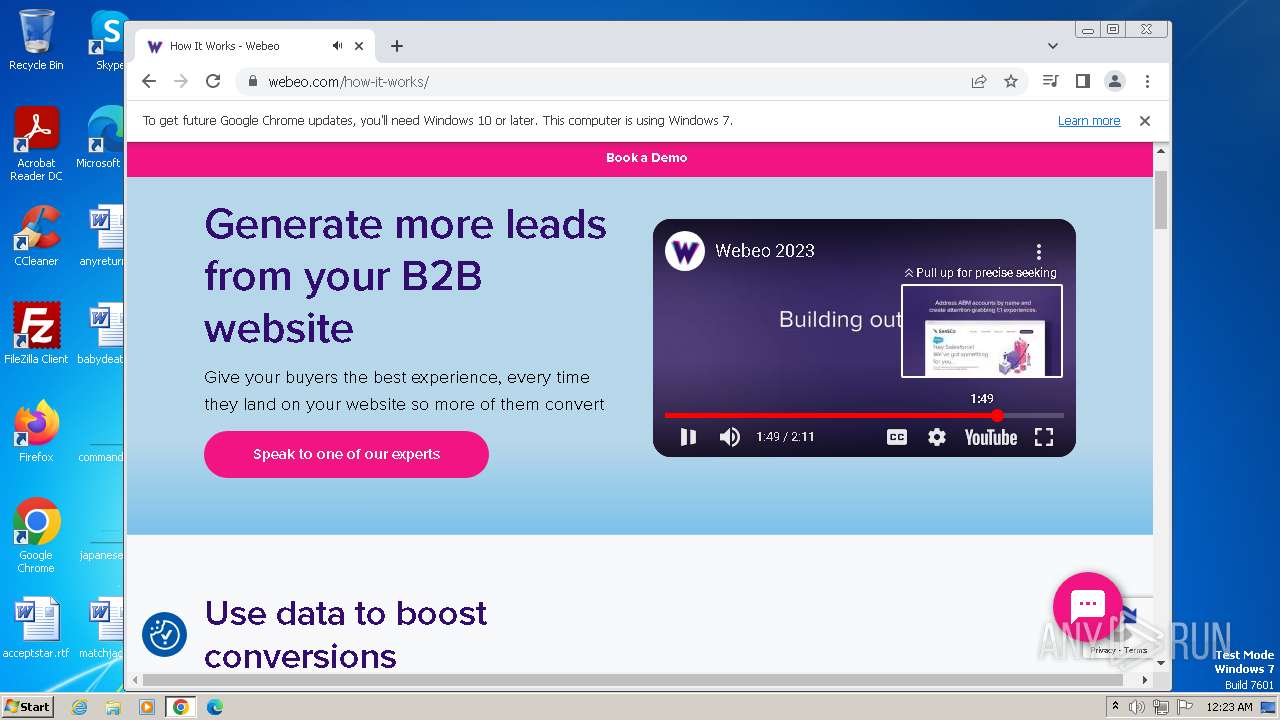
Task: Open a new Chrome tab
Action: (397, 46)
